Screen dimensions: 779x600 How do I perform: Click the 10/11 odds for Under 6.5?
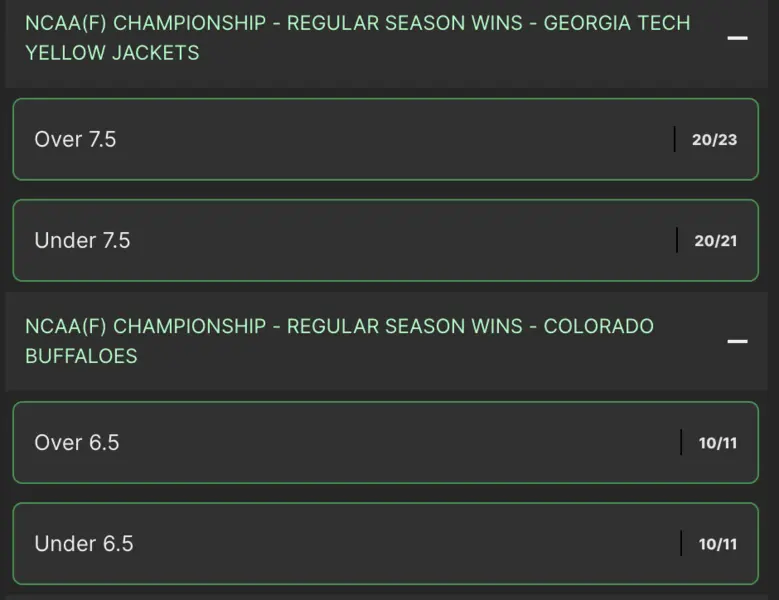(717, 544)
